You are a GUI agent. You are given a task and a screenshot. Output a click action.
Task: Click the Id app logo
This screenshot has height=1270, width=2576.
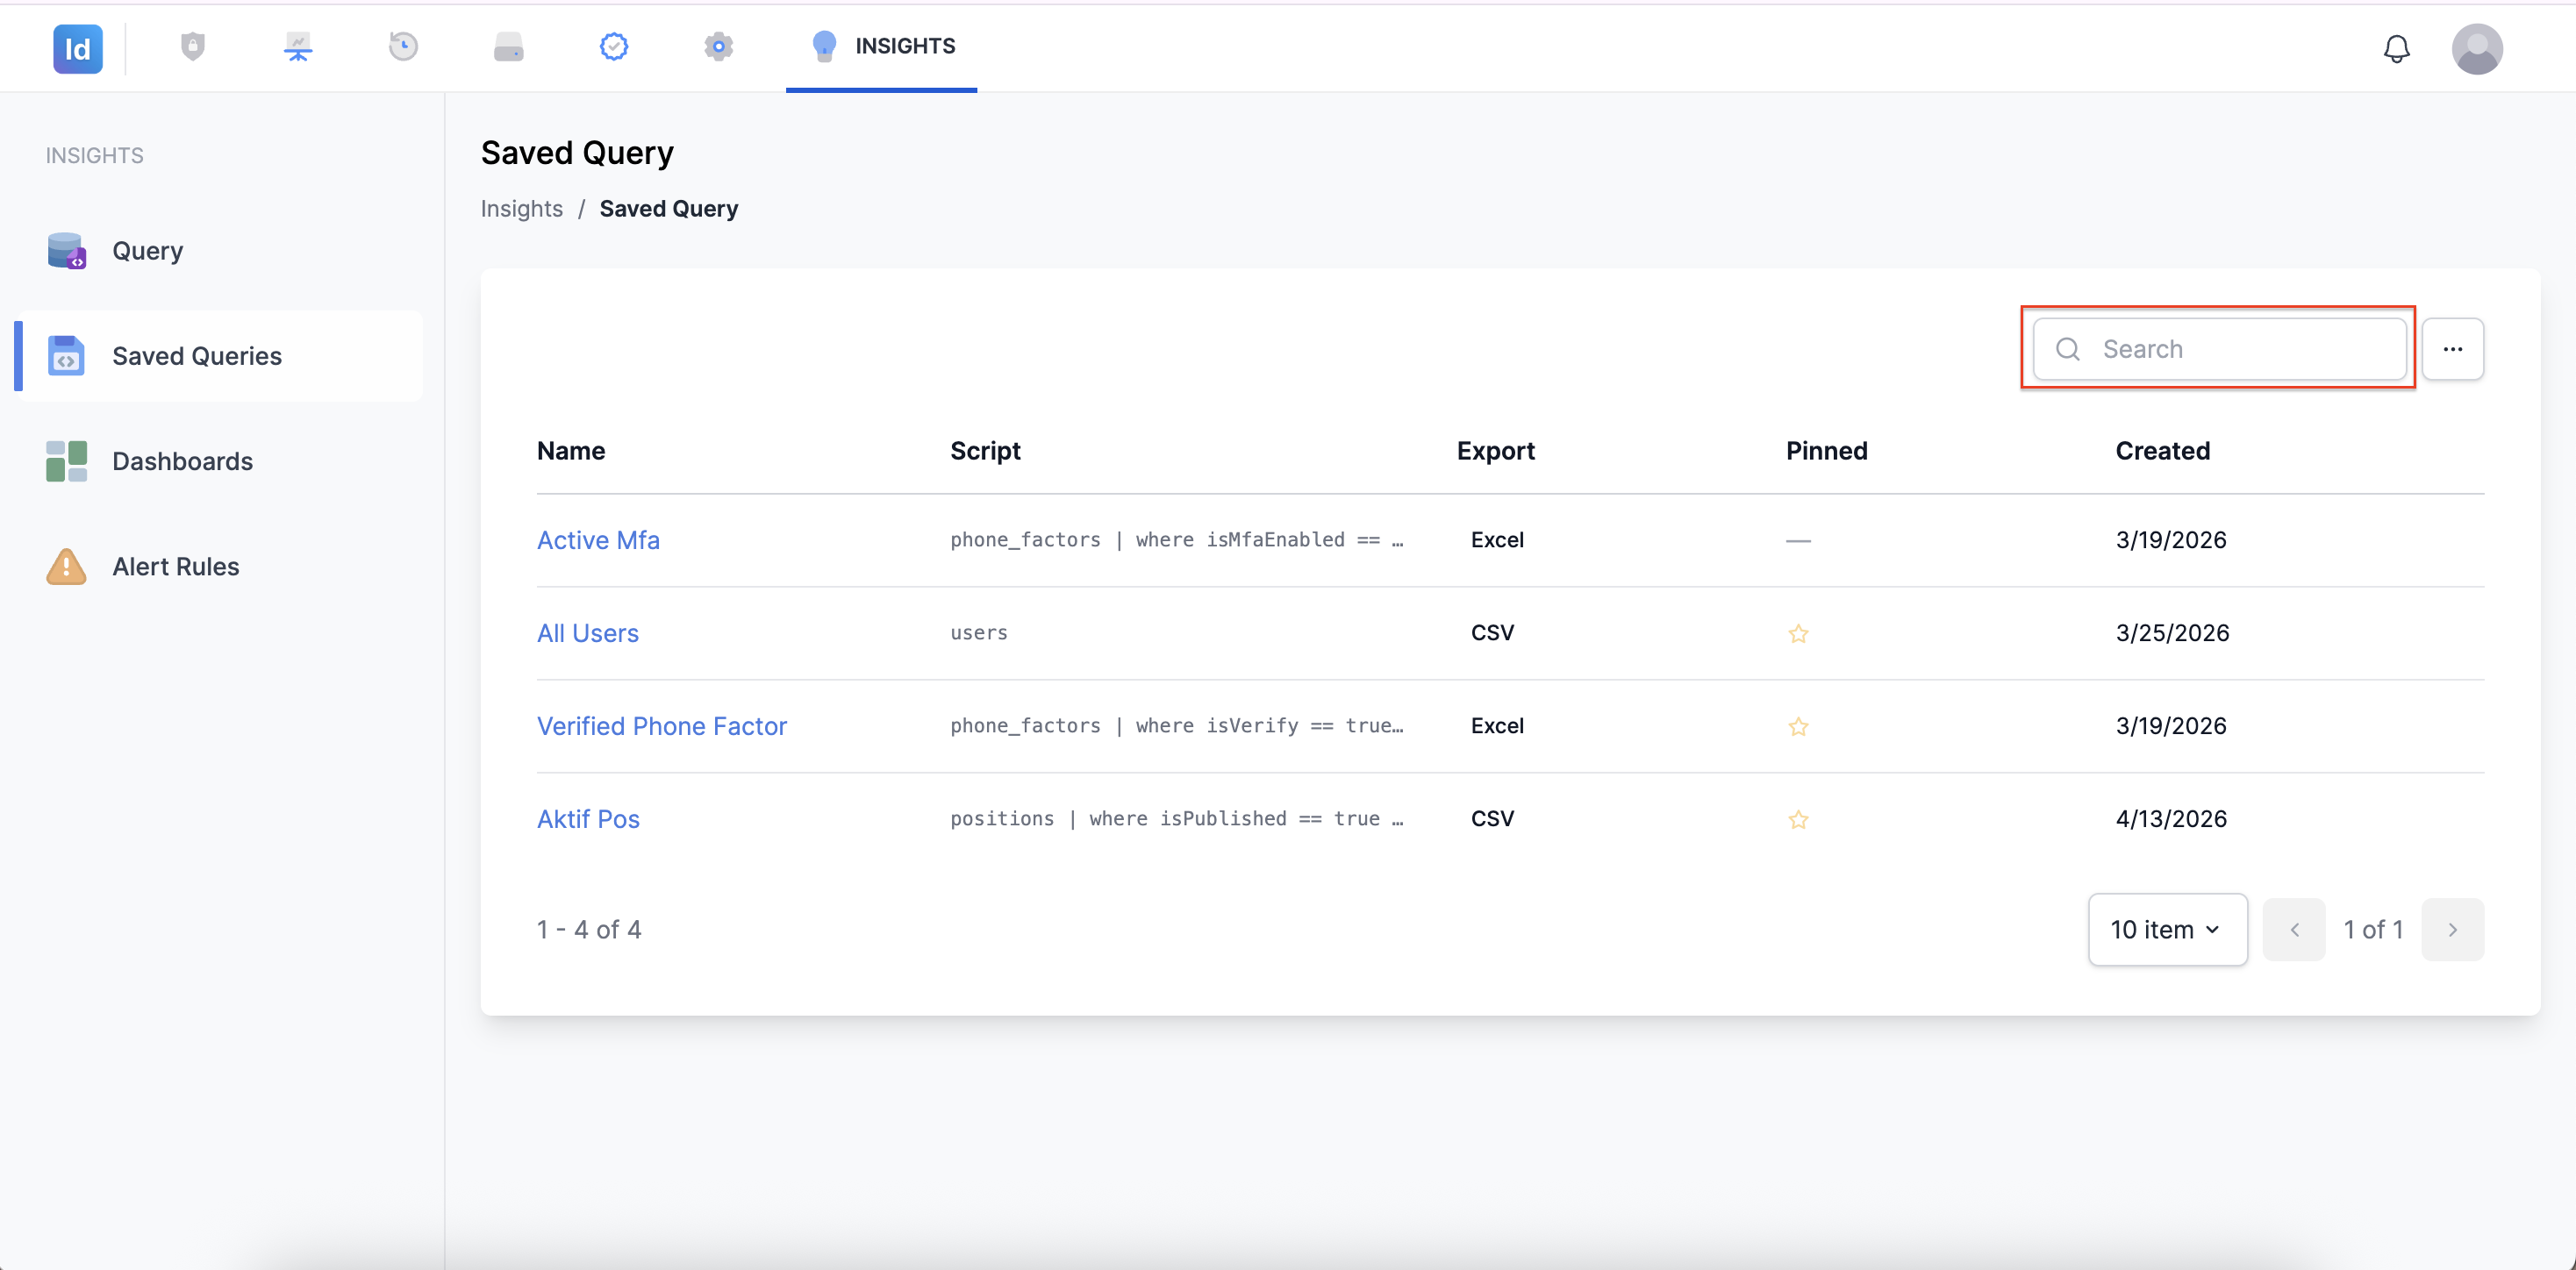click(77, 48)
